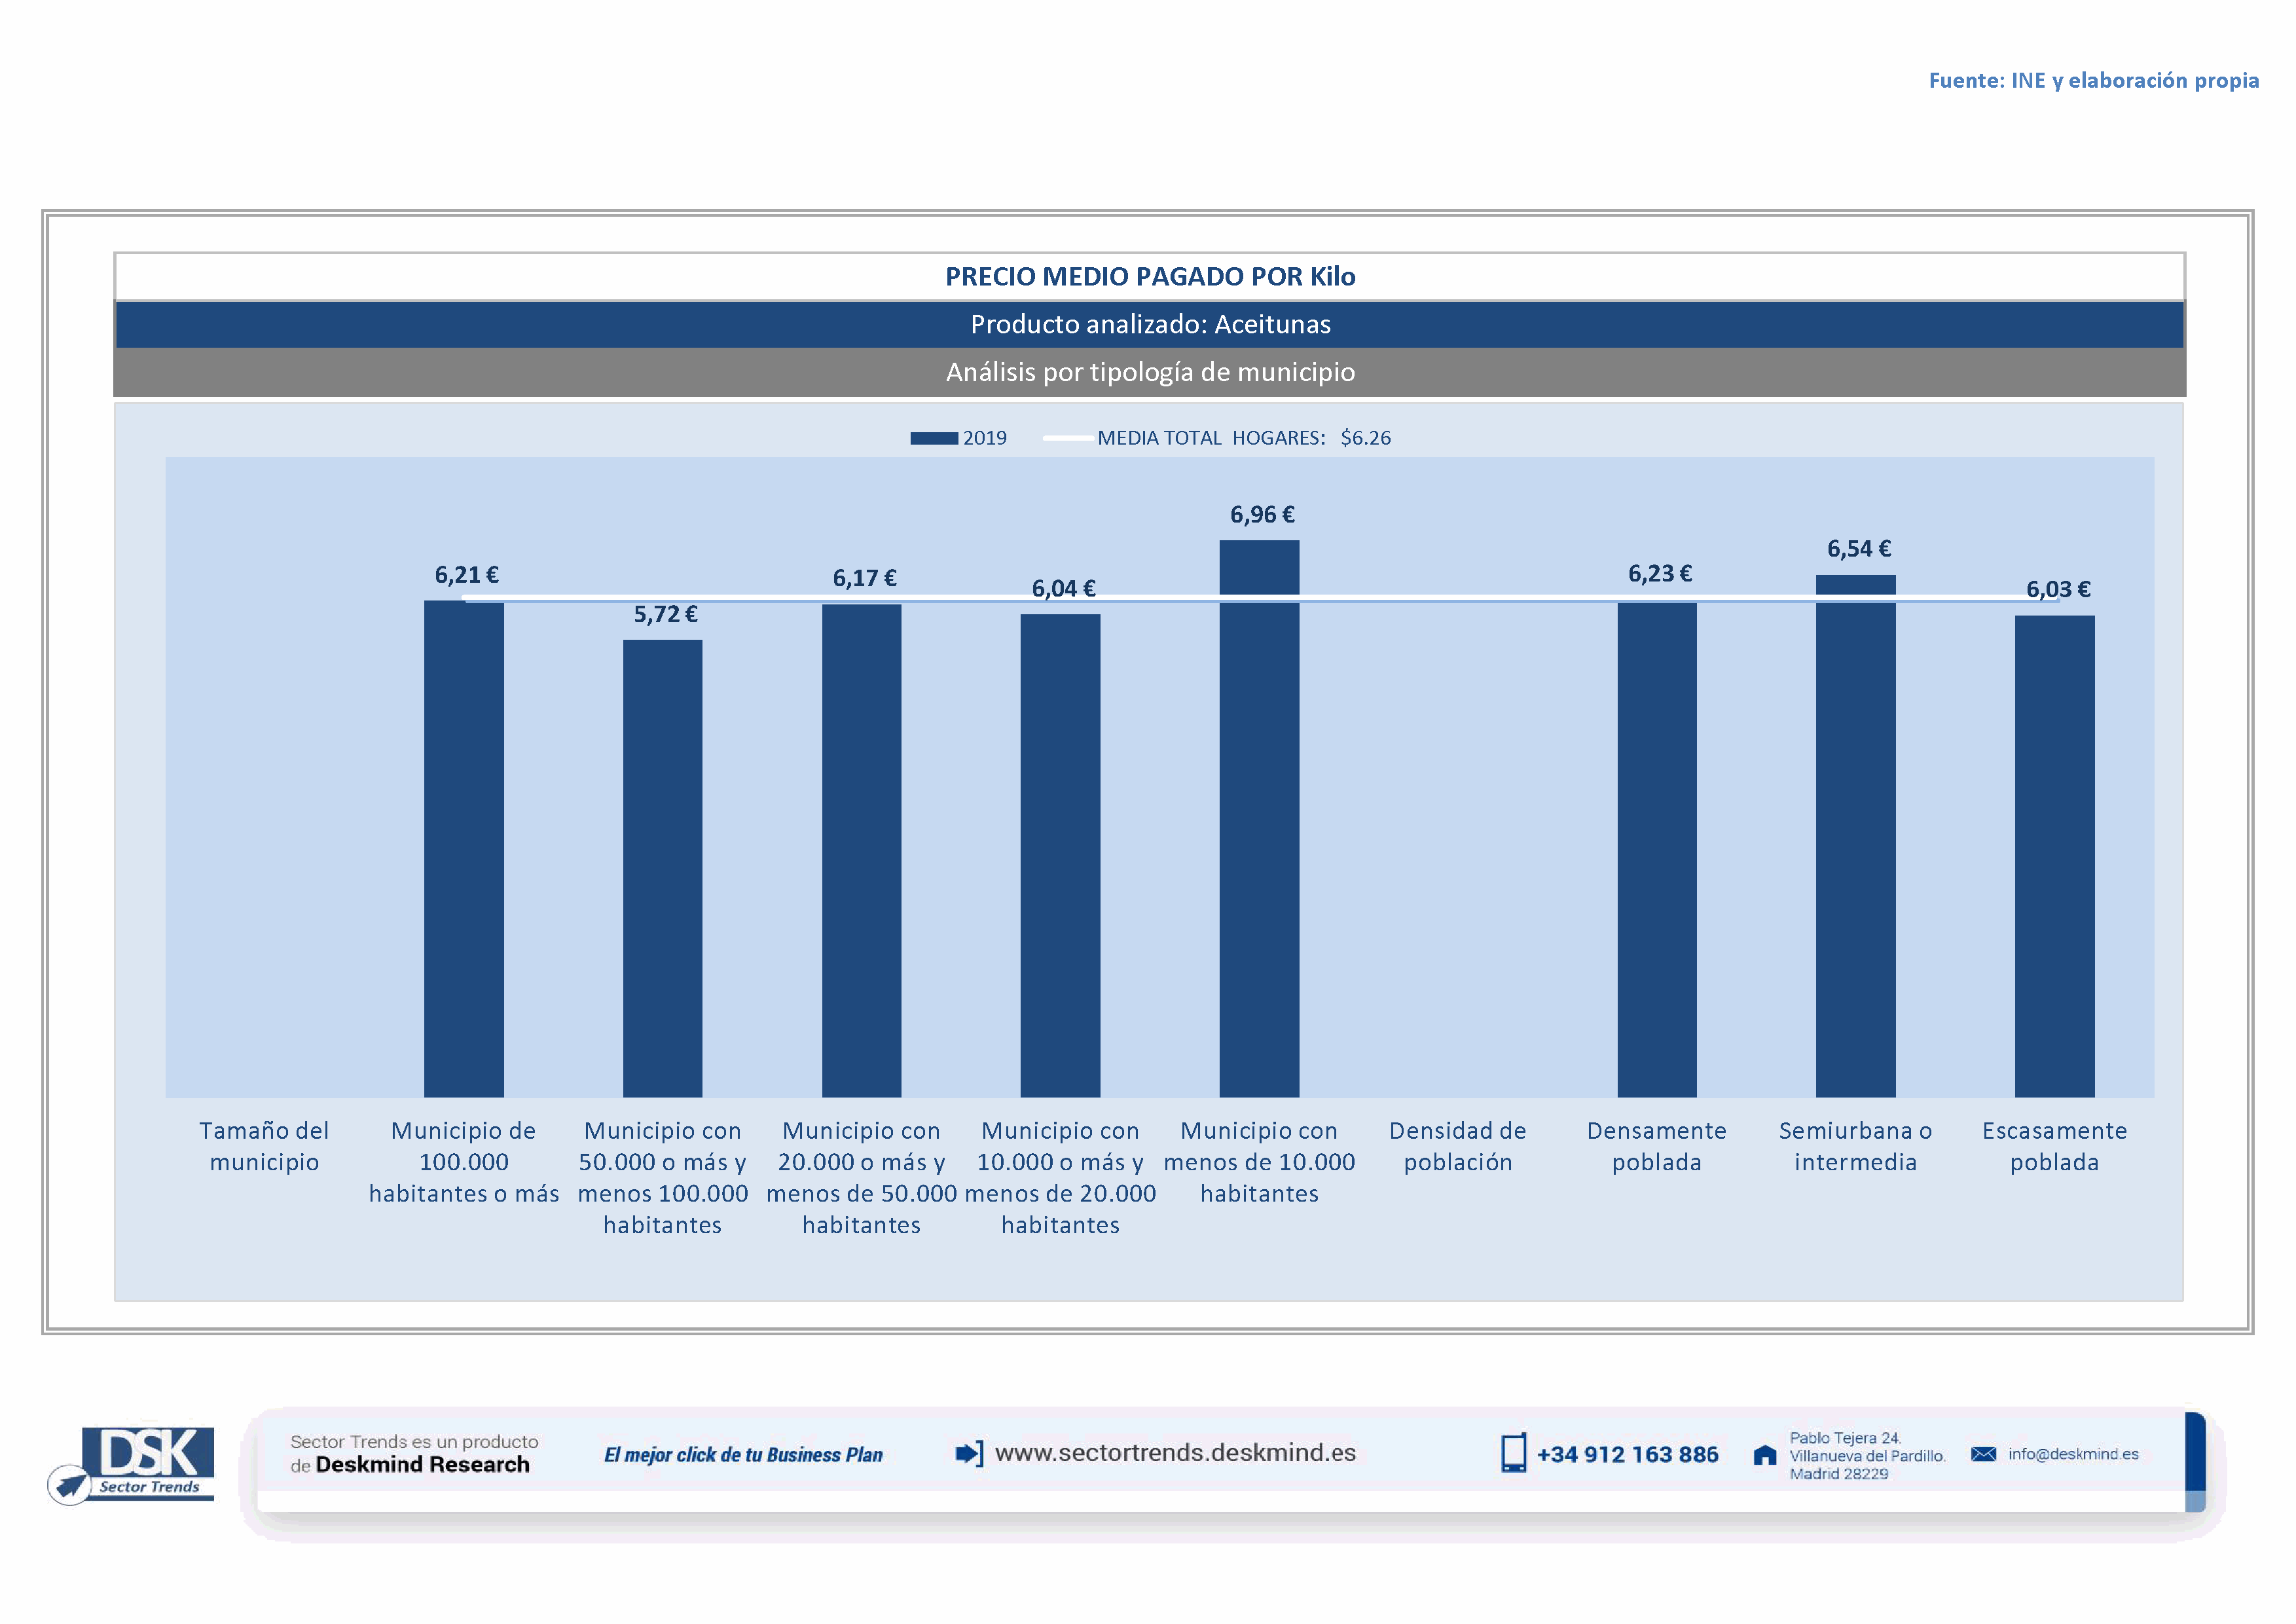Click the +34 912 163 886 phone number

(1627, 1455)
